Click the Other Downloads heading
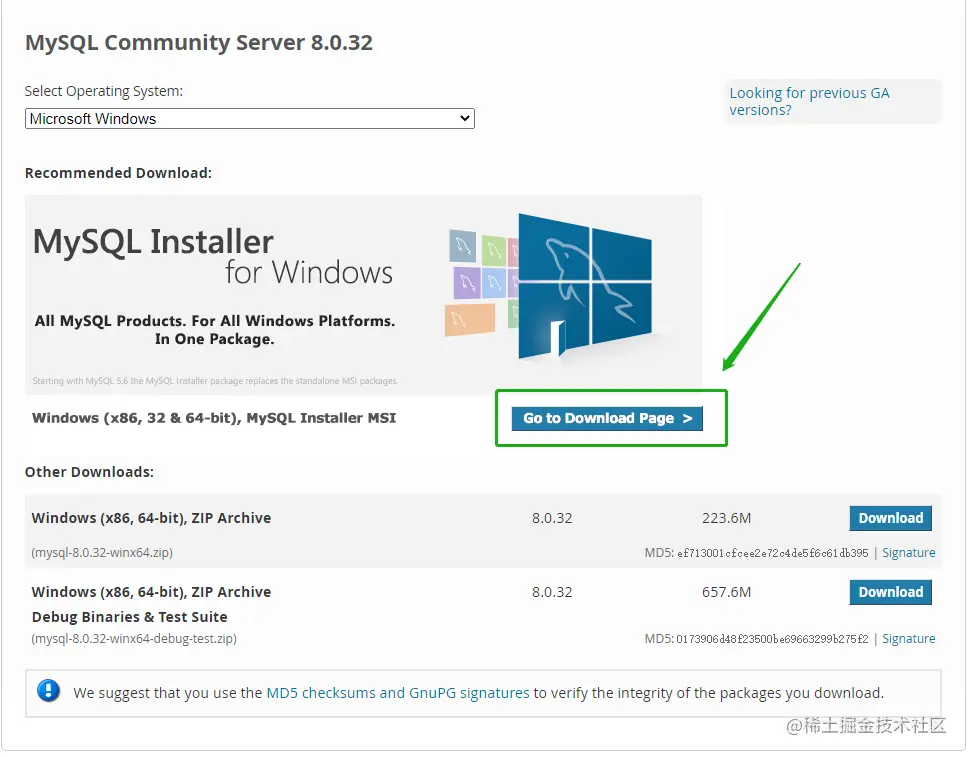The width and height of the screenshot is (968, 757). pyautogui.click(x=90, y=472)
